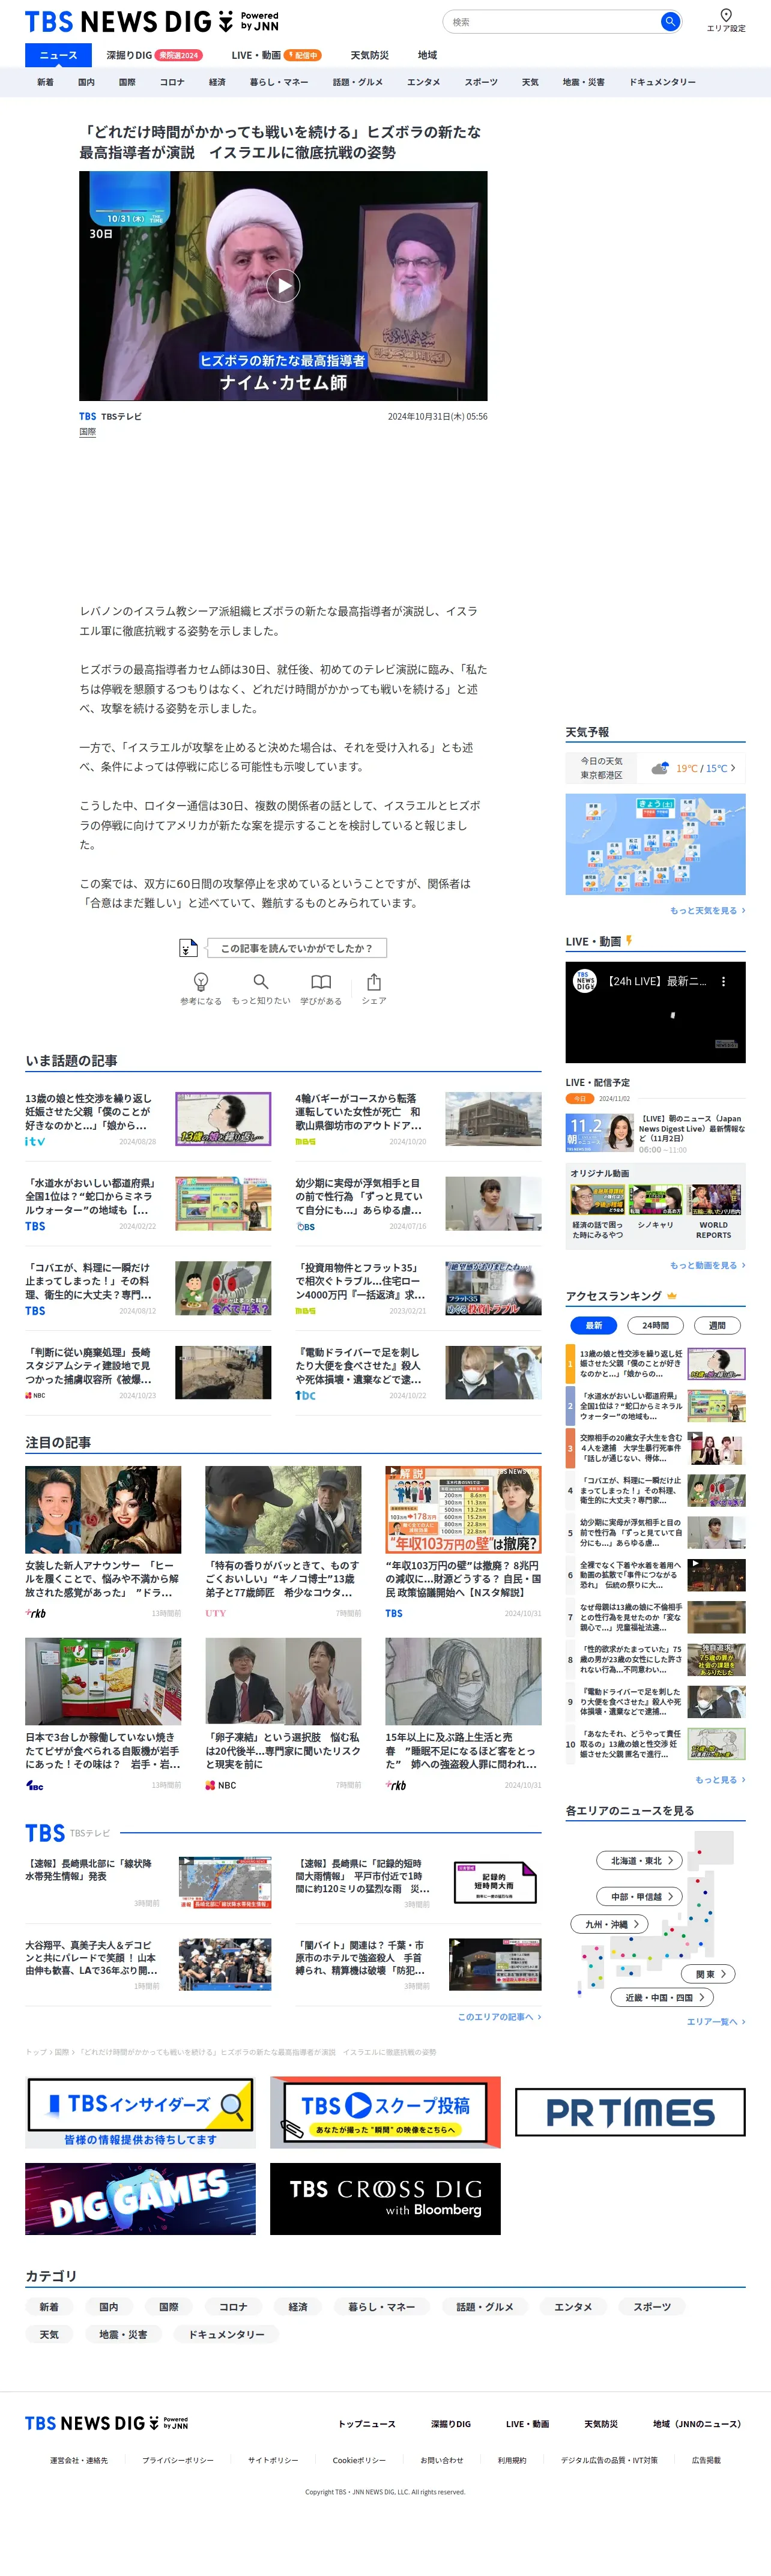Click 深掘りDIG in the footer navigation
This screenshot has height=2576, width=771.
tap(450, 2424)
